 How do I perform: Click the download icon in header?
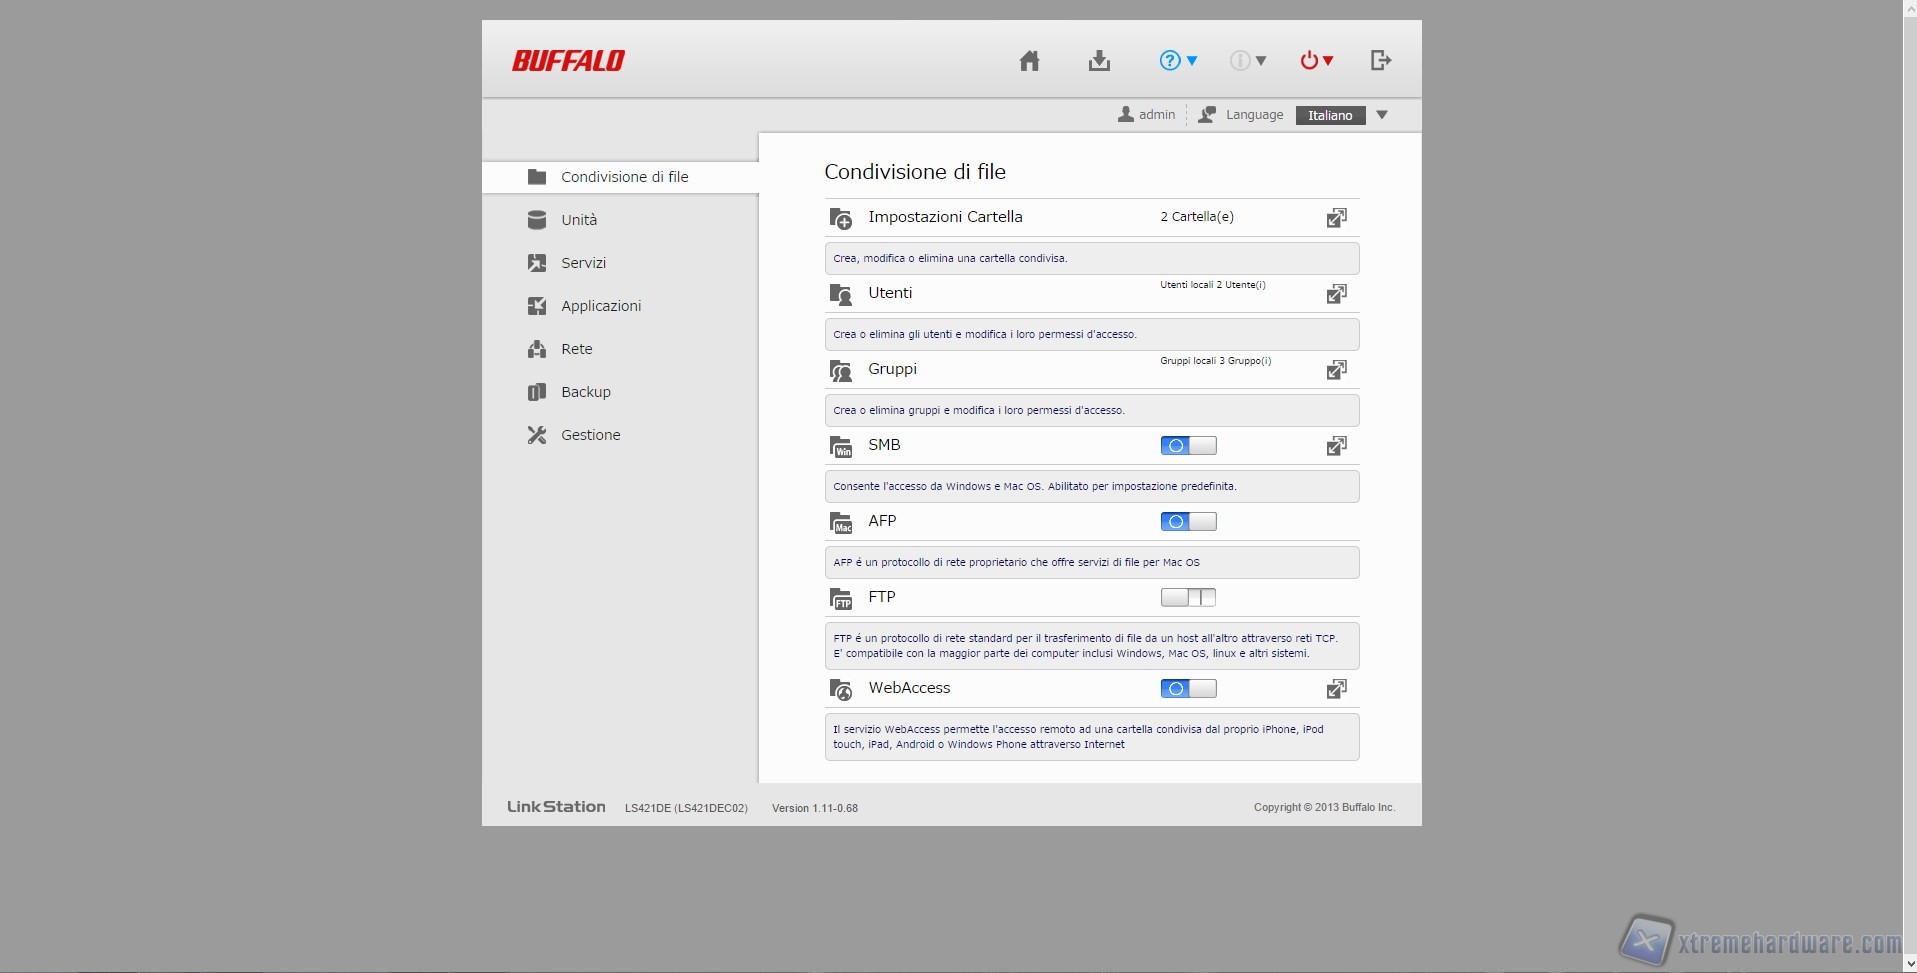click(1099, 61)
